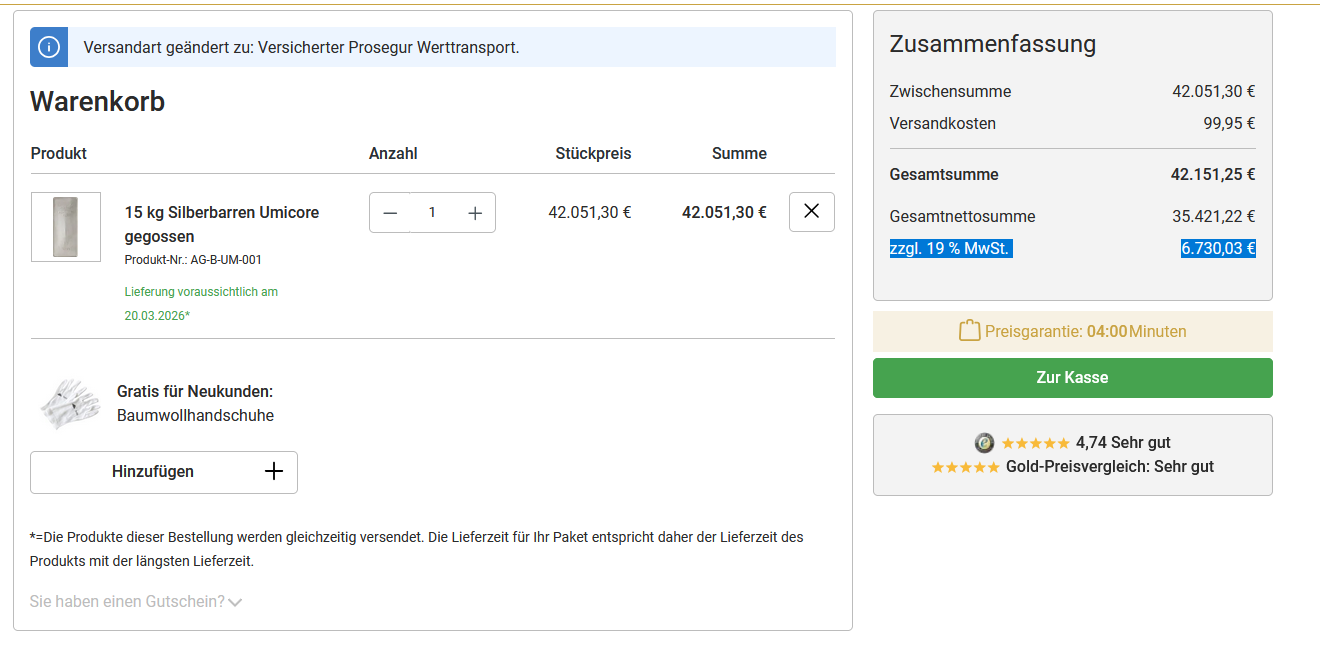The image size is (1320, 651).
Task: Expand the 'Sie haben einen Gutschein?' section
Action: 136,602
